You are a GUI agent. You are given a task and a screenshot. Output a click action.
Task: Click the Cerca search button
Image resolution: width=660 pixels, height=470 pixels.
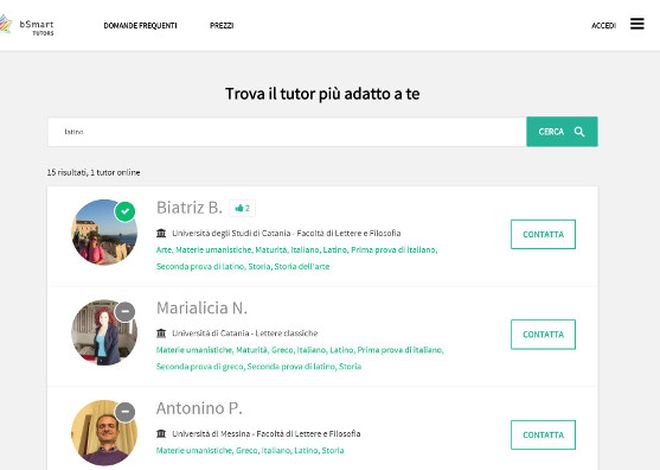point(562,132)
